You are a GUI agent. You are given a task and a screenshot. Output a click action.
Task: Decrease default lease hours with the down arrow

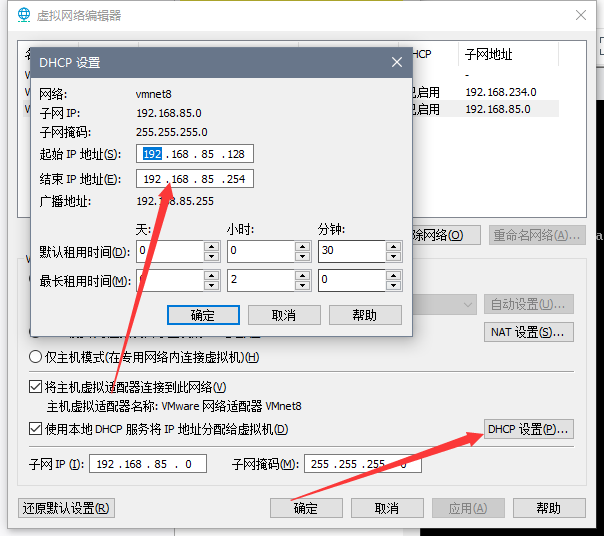[x=302, y=256]
